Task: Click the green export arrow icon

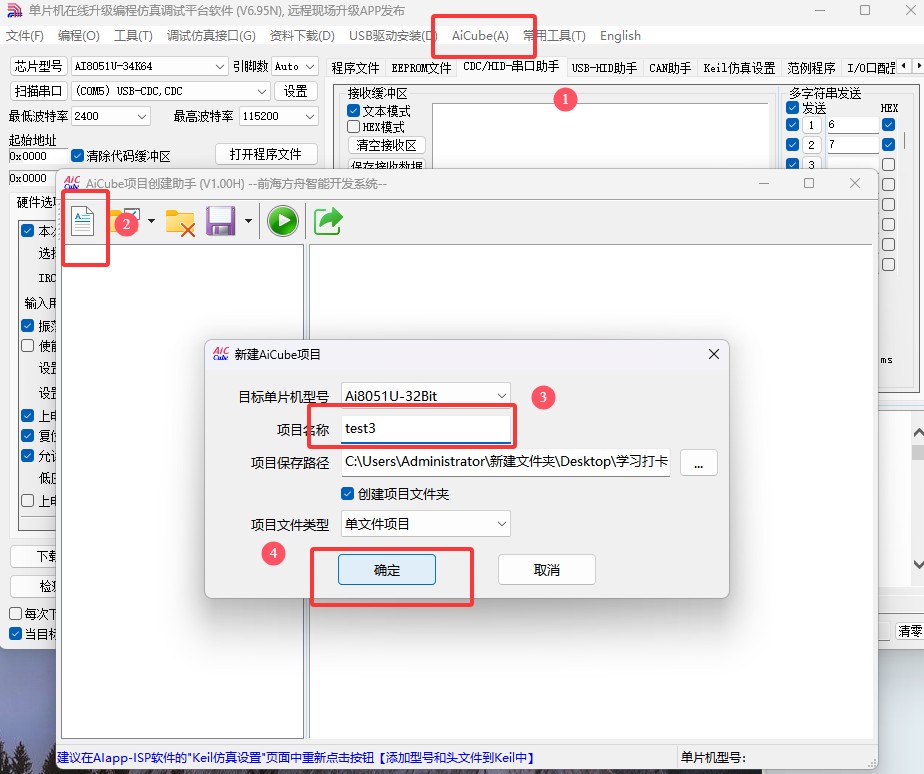Action: pyautogui.click(x=328, y=221)
